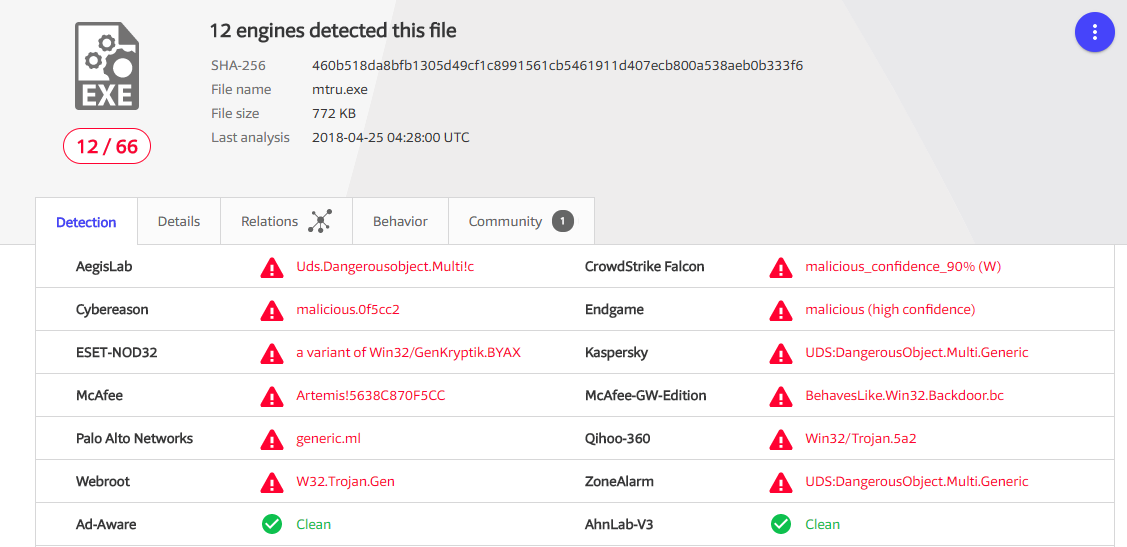Click the Ad-Aware clean checkmark icon
Image resolution: width=1127 pixels, height=547 pixels.
pos(272,525)
